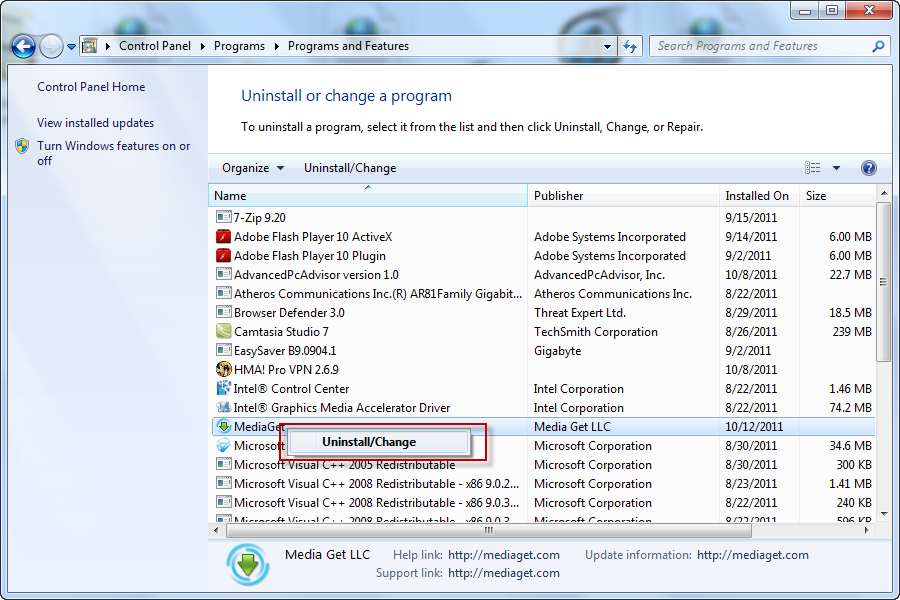
Task: Click the search magnifier icon
Action: coord(878,46)
